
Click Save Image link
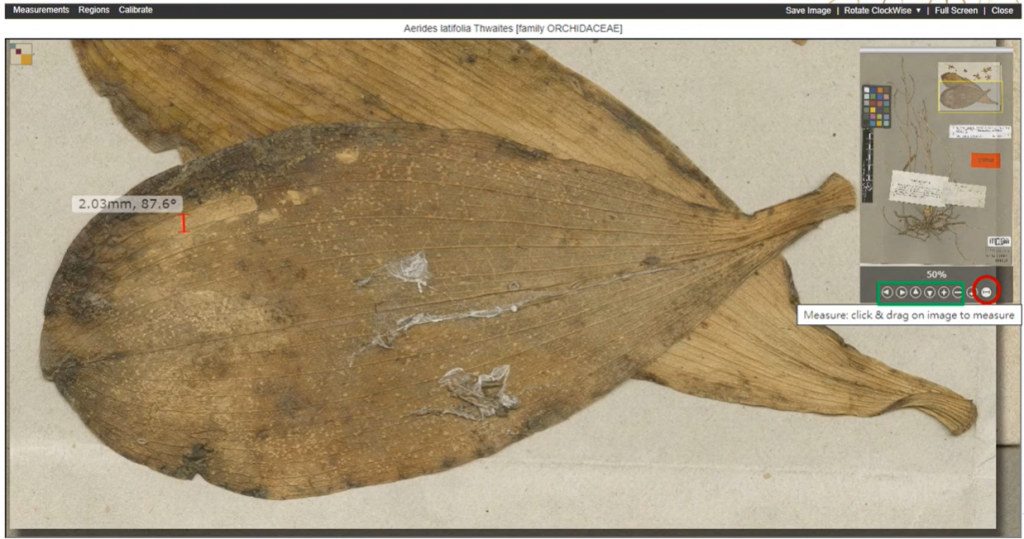[x=808, y=10]
